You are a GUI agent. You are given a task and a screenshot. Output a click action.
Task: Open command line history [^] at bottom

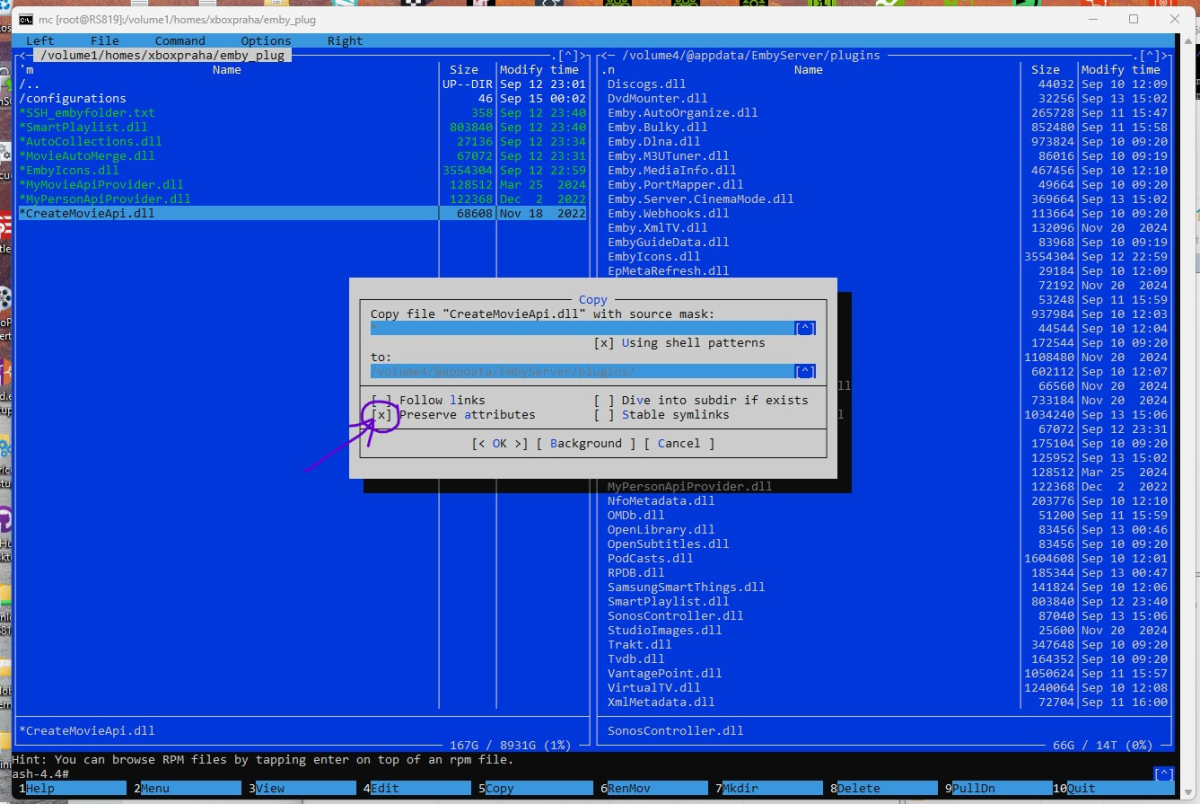click(x=1163, y=774)
